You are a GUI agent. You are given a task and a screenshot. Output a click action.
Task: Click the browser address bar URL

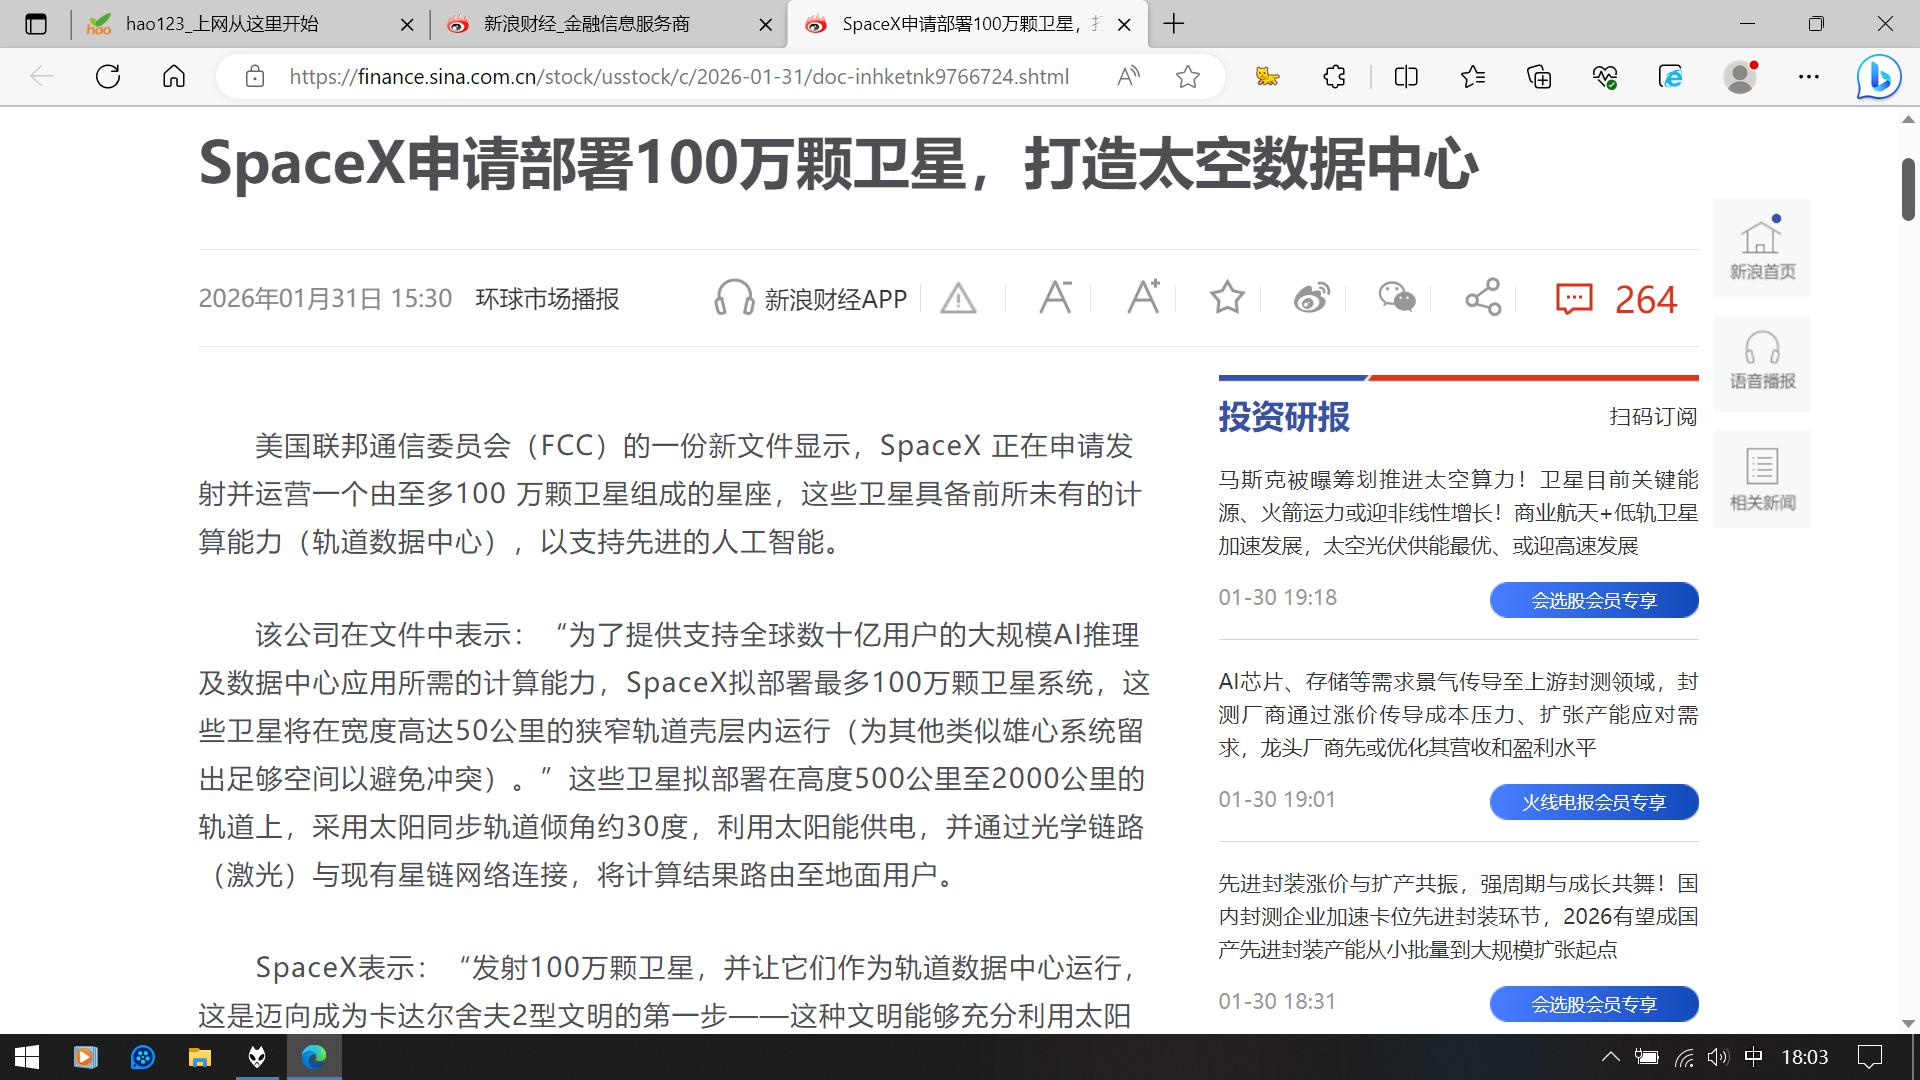click(x=678, y=77)
